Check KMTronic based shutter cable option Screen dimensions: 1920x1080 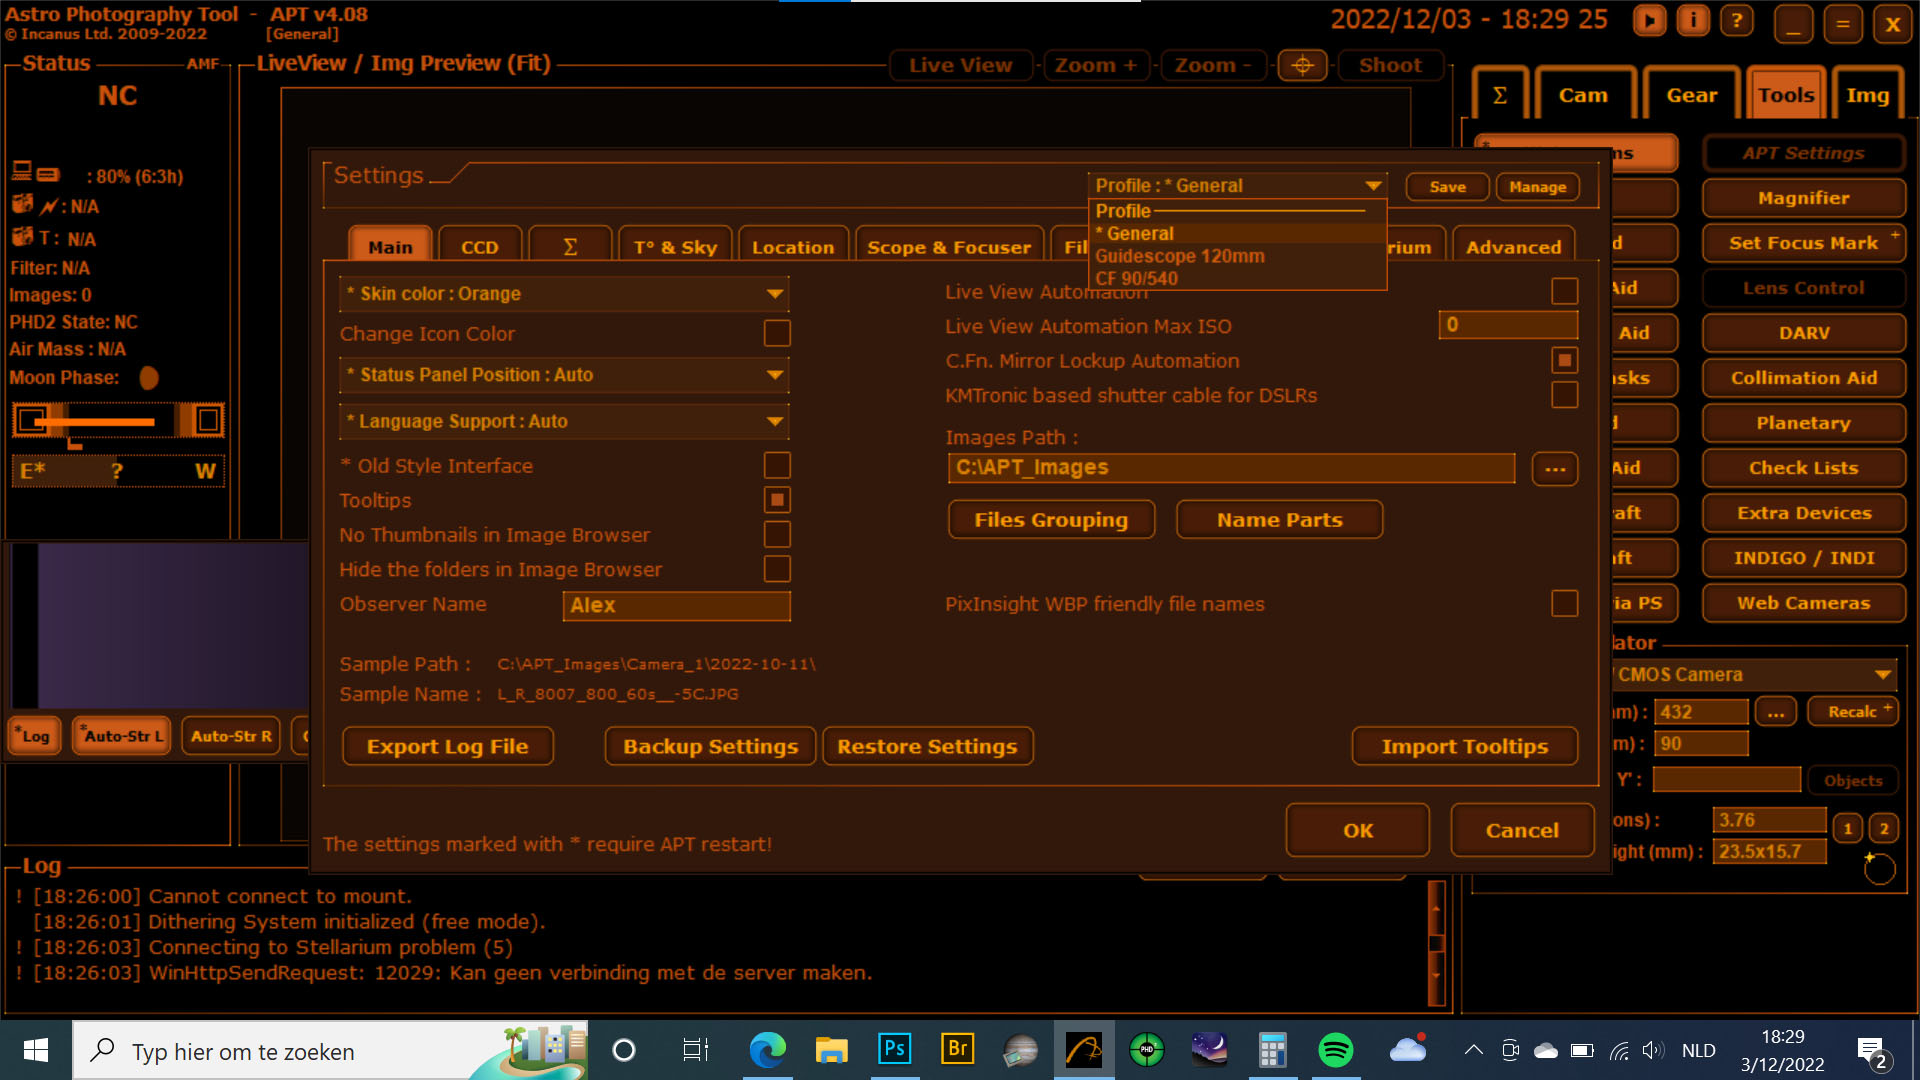pyautogui.click(x=1565, y=395)
